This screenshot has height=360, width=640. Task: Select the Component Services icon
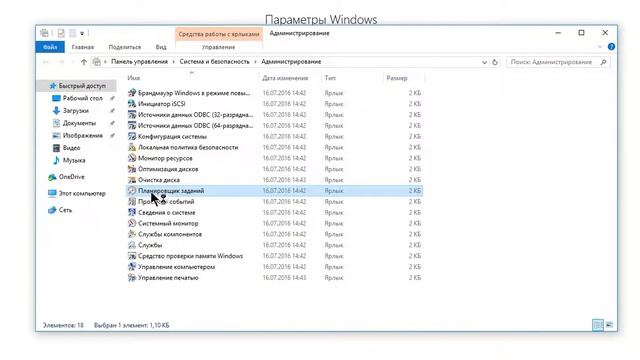coord(132,234)
